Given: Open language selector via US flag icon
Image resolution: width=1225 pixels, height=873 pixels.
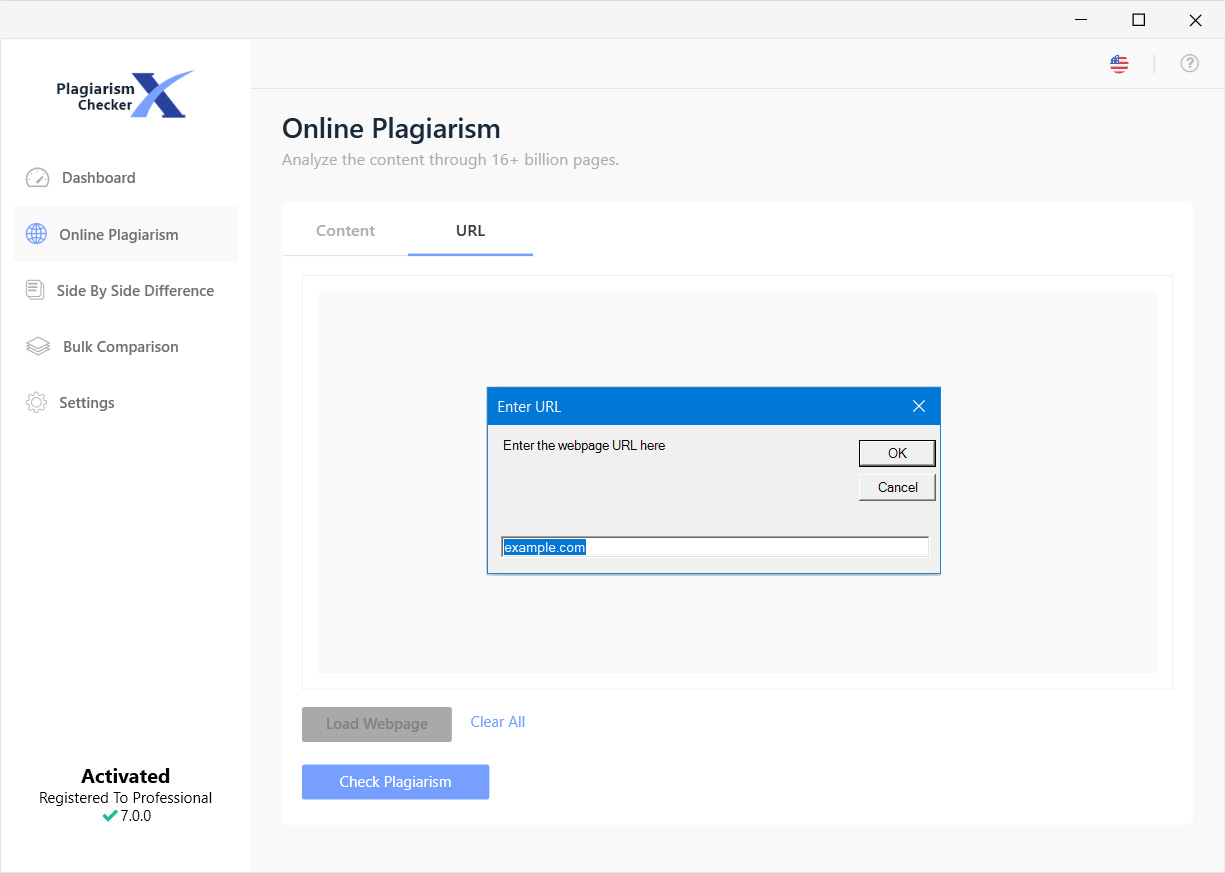Looking at the screenshot, I should tap(1119, 64).
